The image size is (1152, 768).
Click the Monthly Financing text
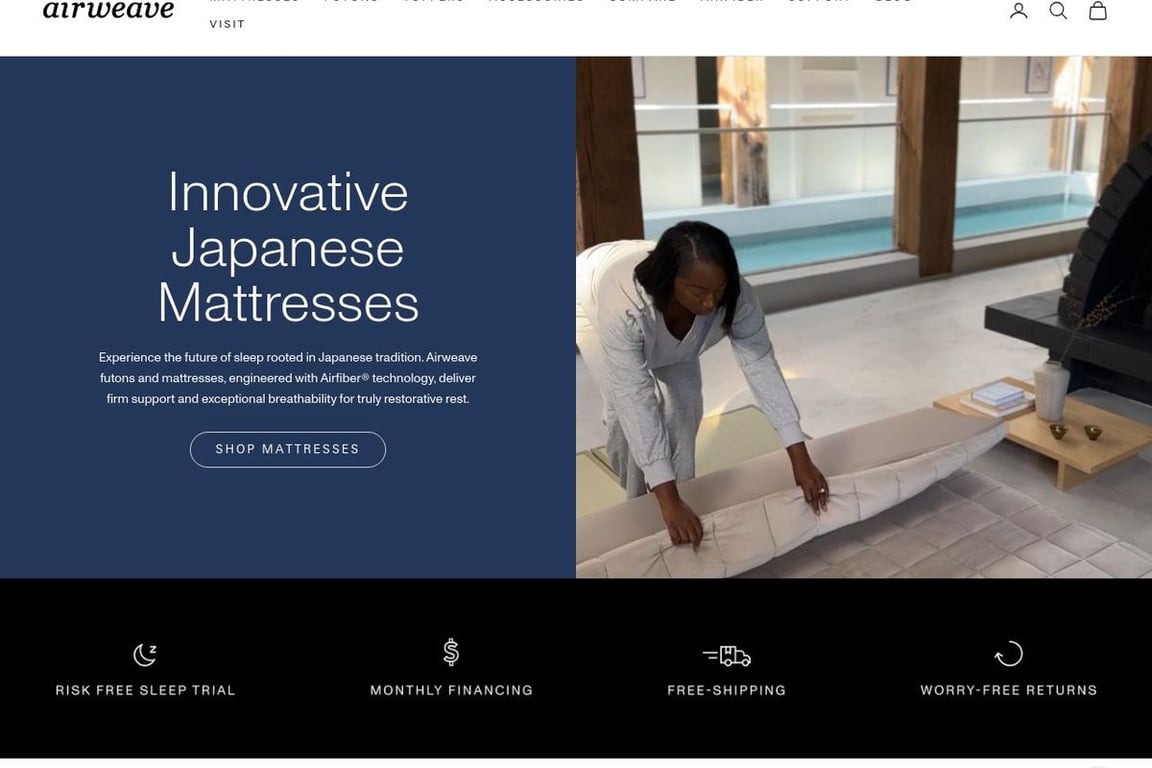click(x=451, y=690)
